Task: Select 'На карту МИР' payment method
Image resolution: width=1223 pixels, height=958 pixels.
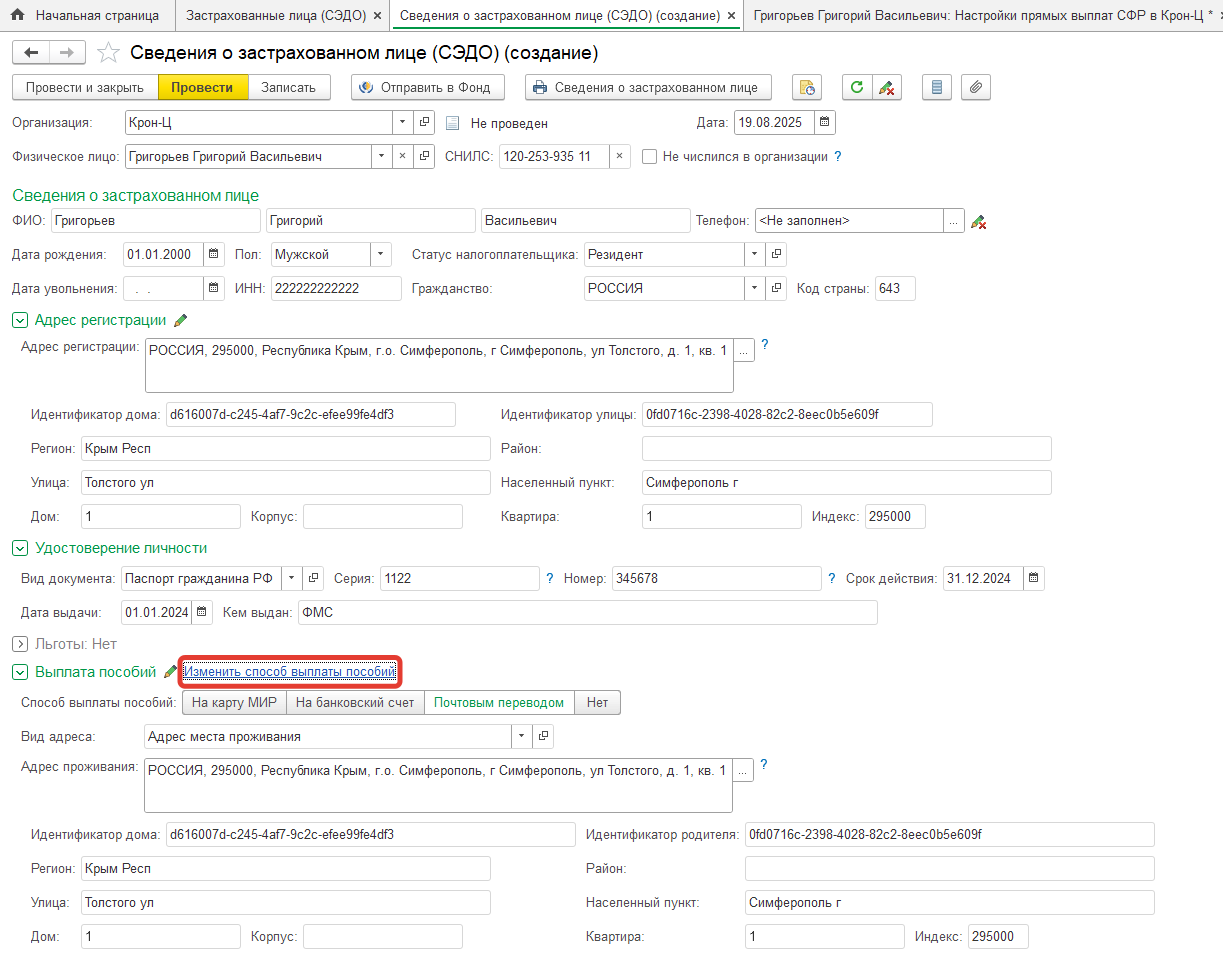Action: [234, 703]
